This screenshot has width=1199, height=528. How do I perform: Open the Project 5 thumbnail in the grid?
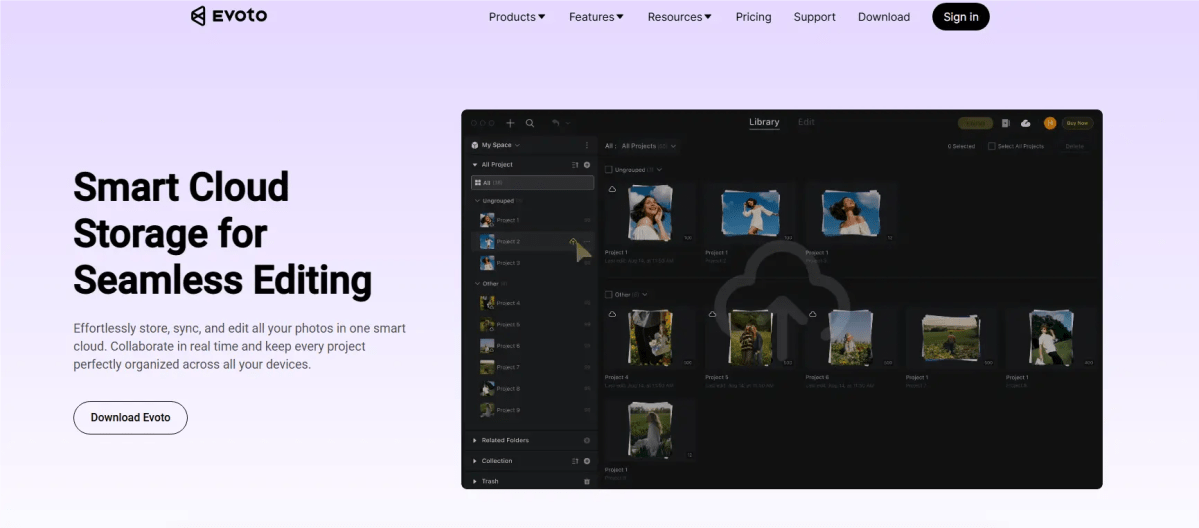click(750, 337)
